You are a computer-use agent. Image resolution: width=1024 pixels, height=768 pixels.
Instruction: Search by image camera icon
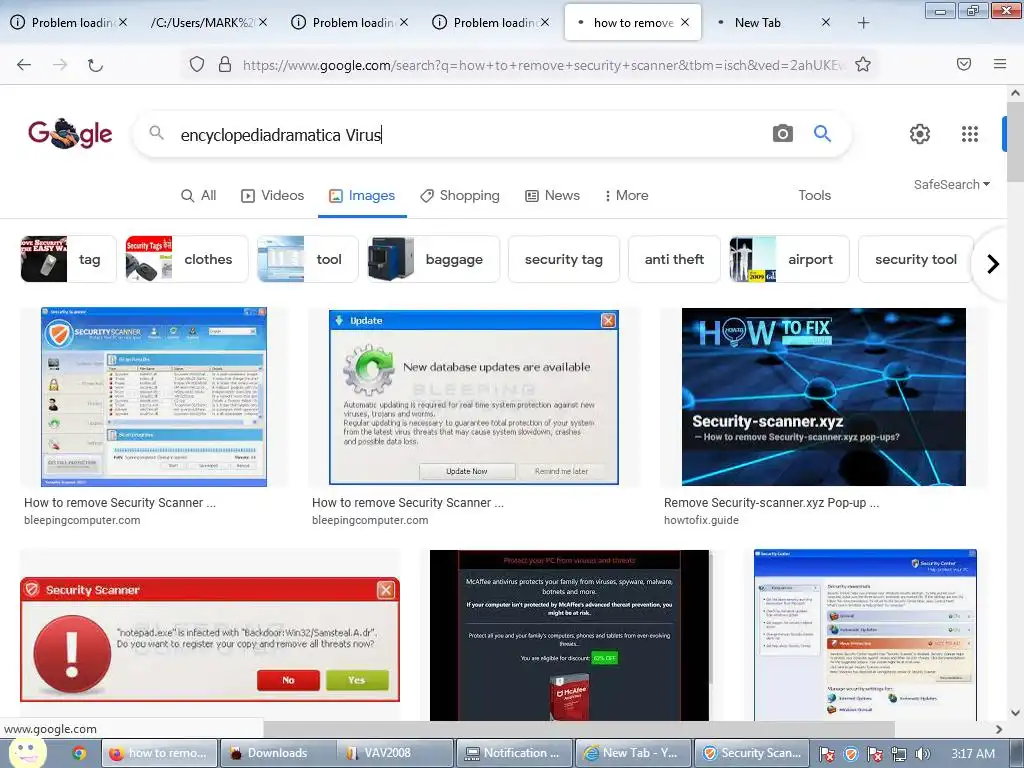click(x=782, y=134)
